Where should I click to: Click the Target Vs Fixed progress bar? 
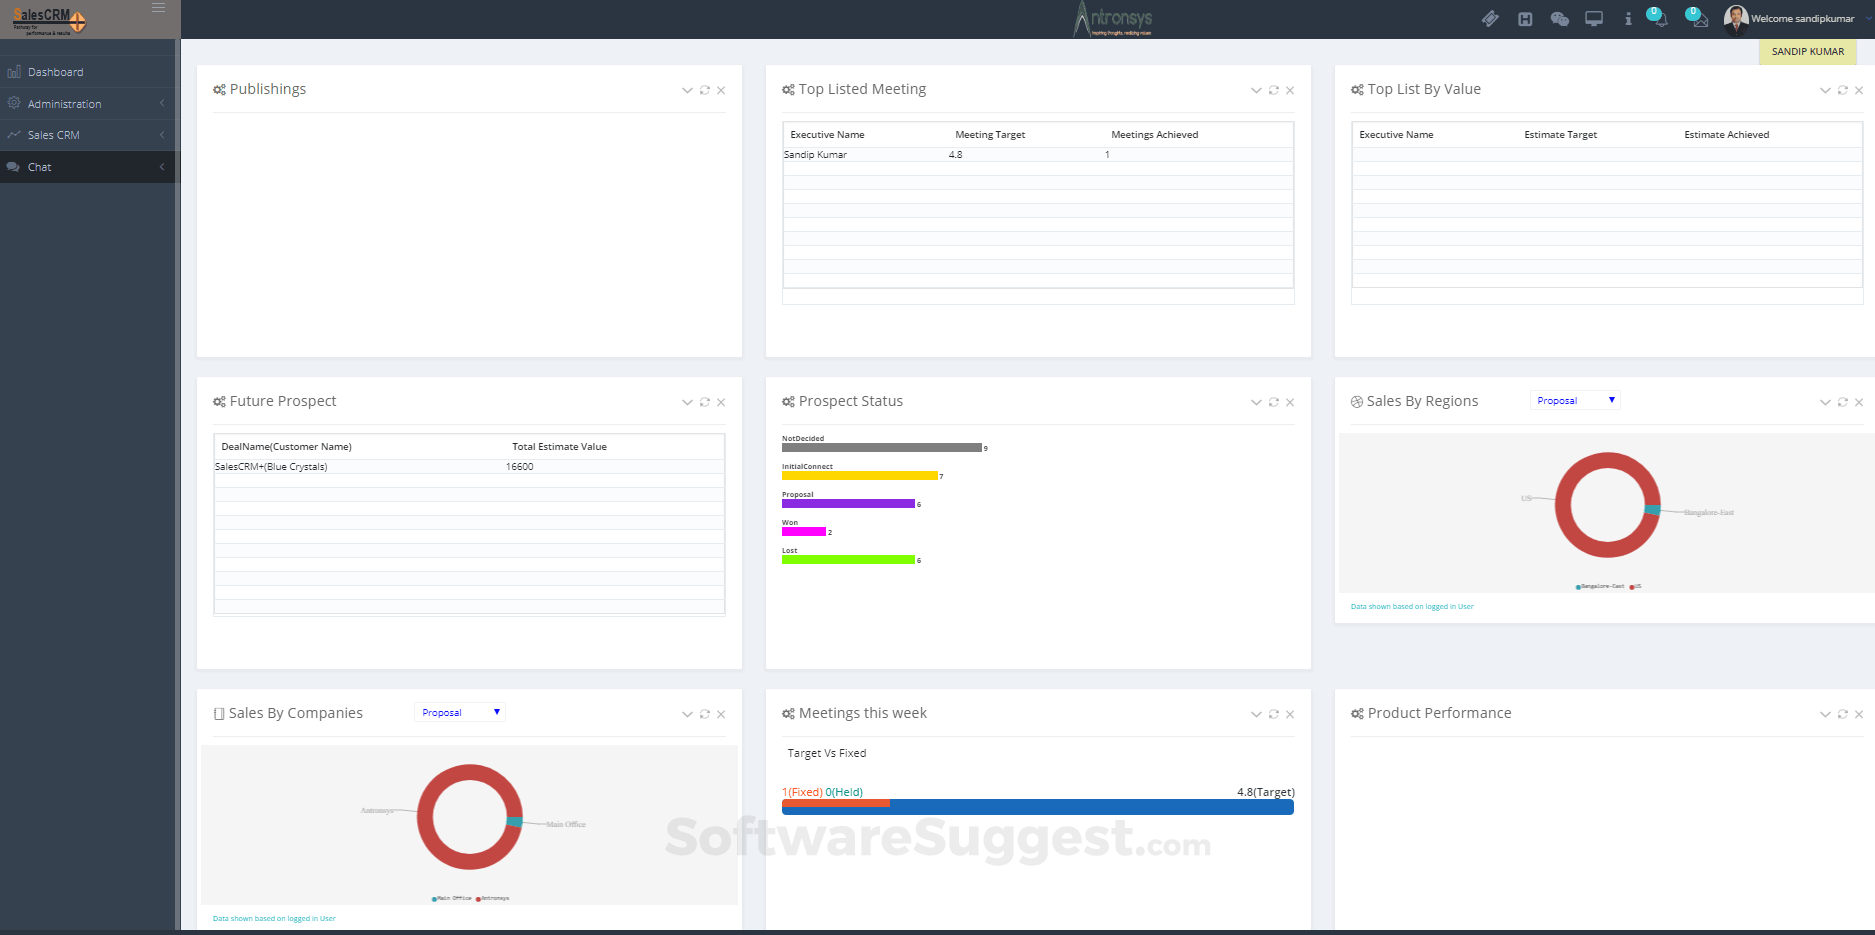click(1038, 806)
